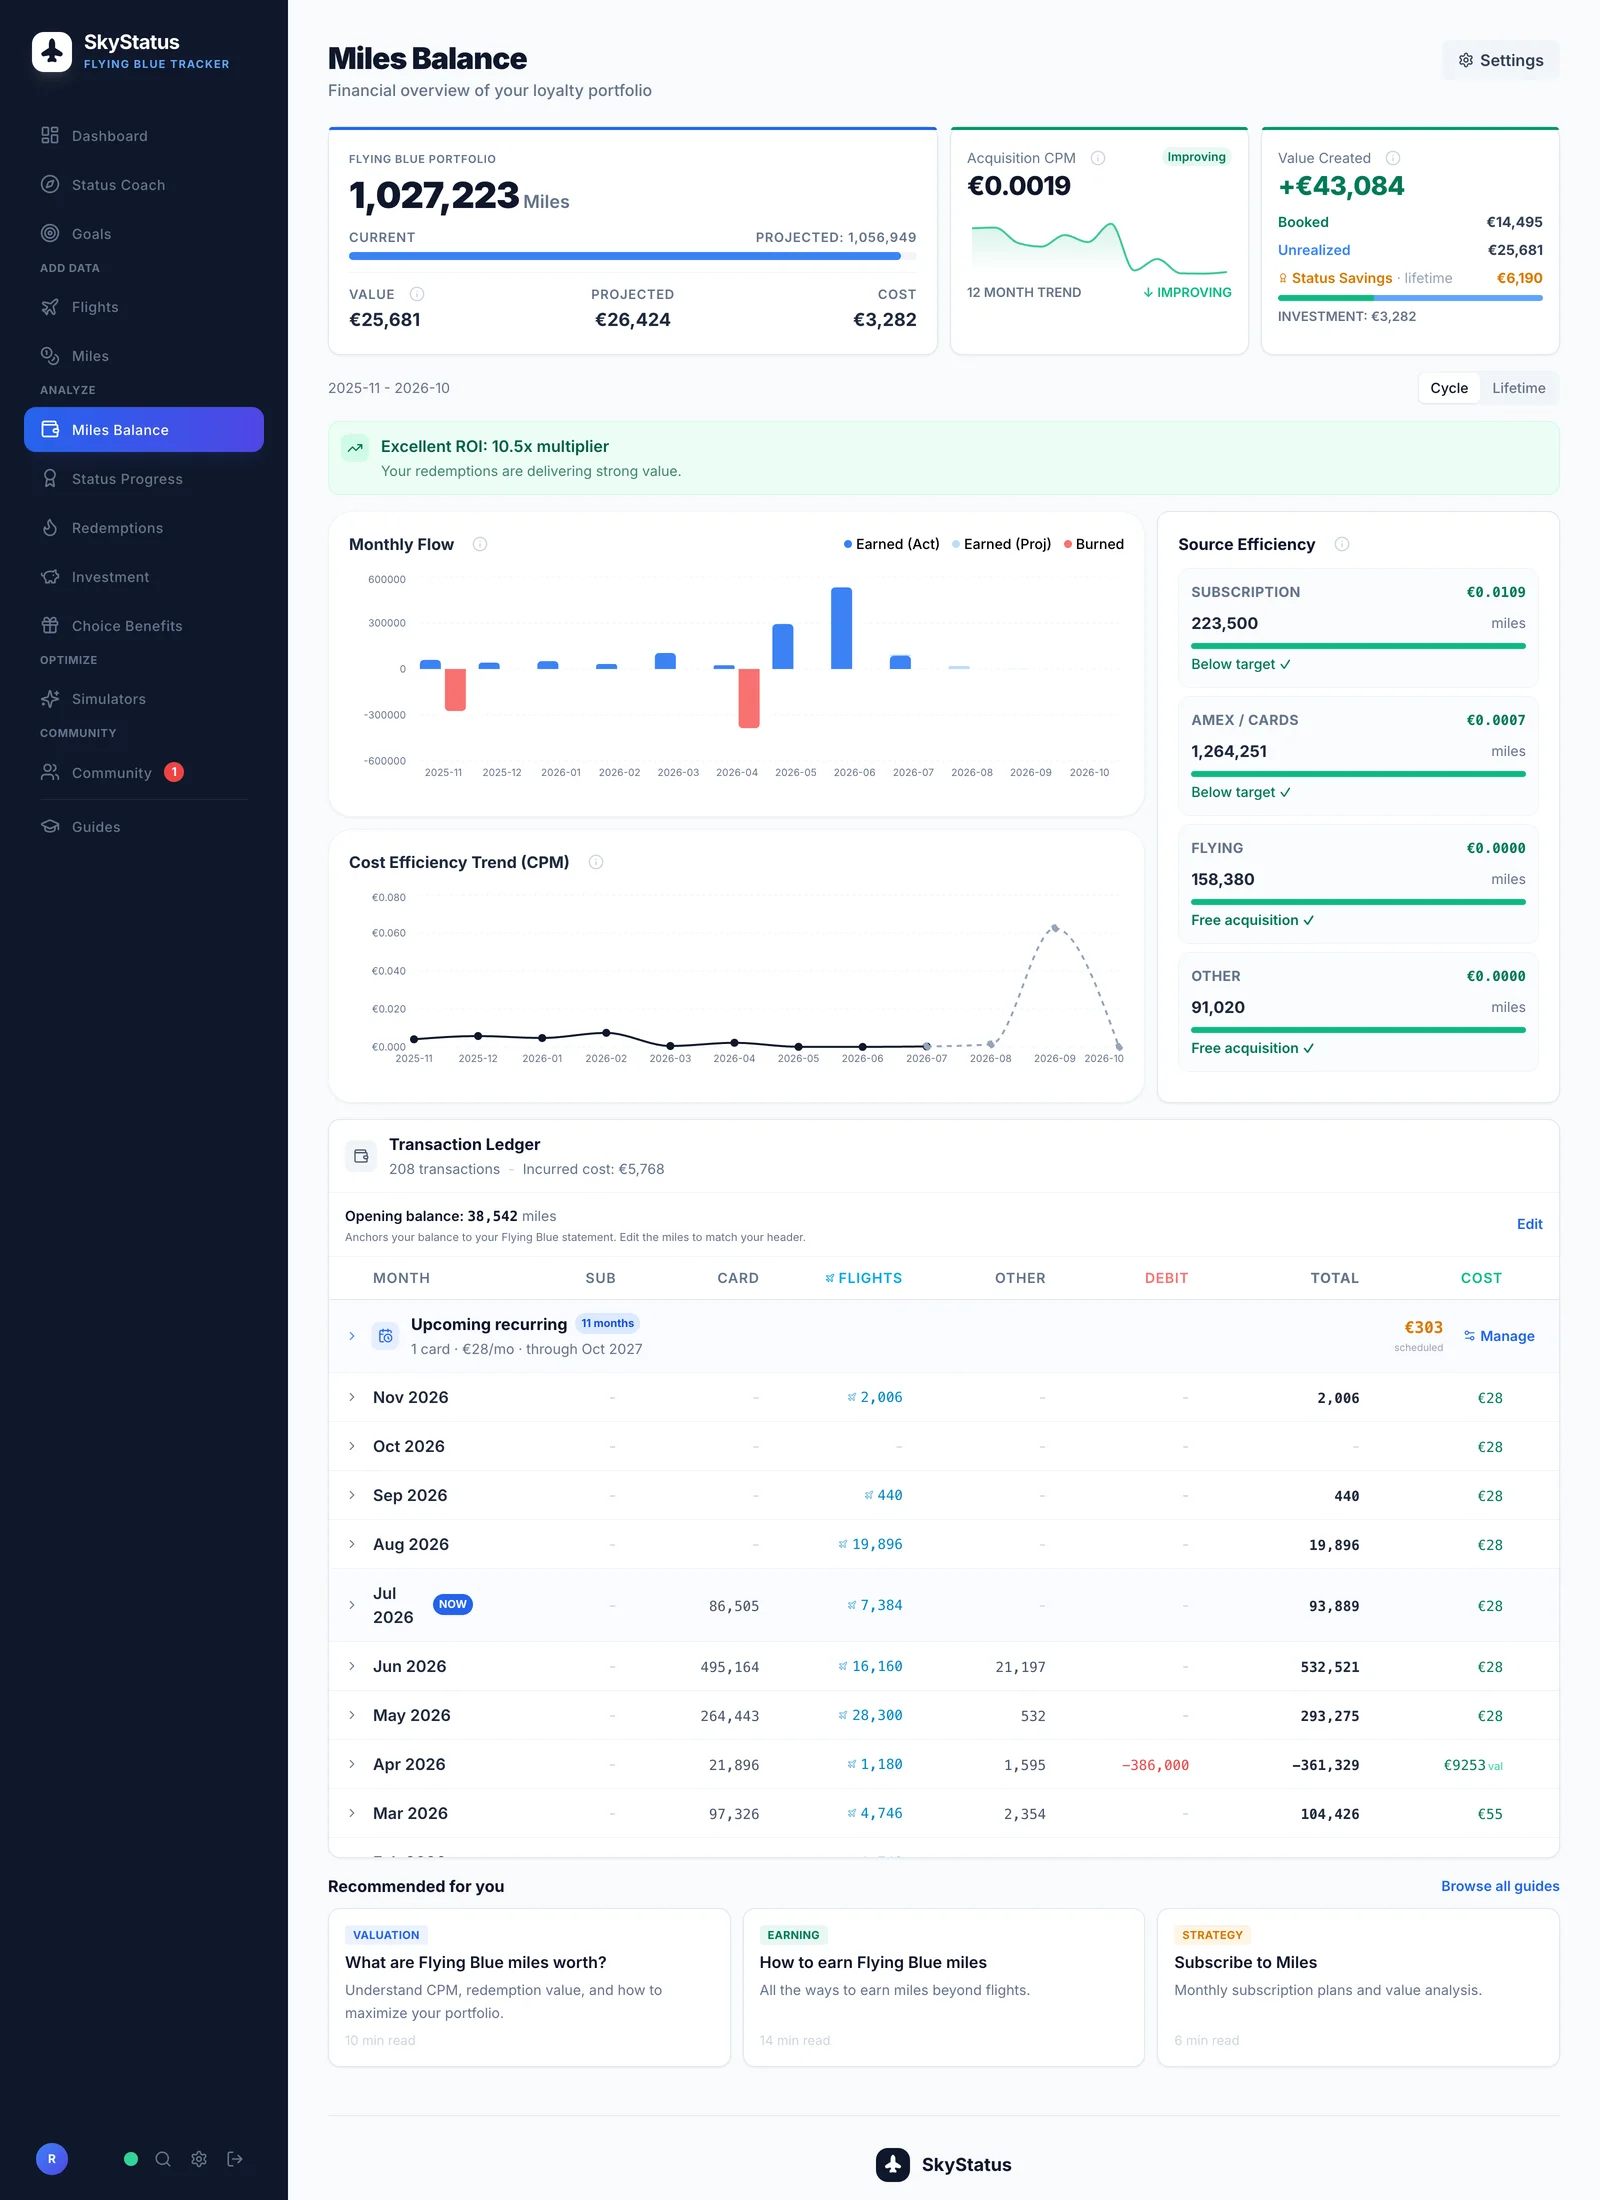The height and width of the screenshot is (2200, 1600).
Task: Open Choice Benefits gift icon
Action: click(x=50, y=626)
